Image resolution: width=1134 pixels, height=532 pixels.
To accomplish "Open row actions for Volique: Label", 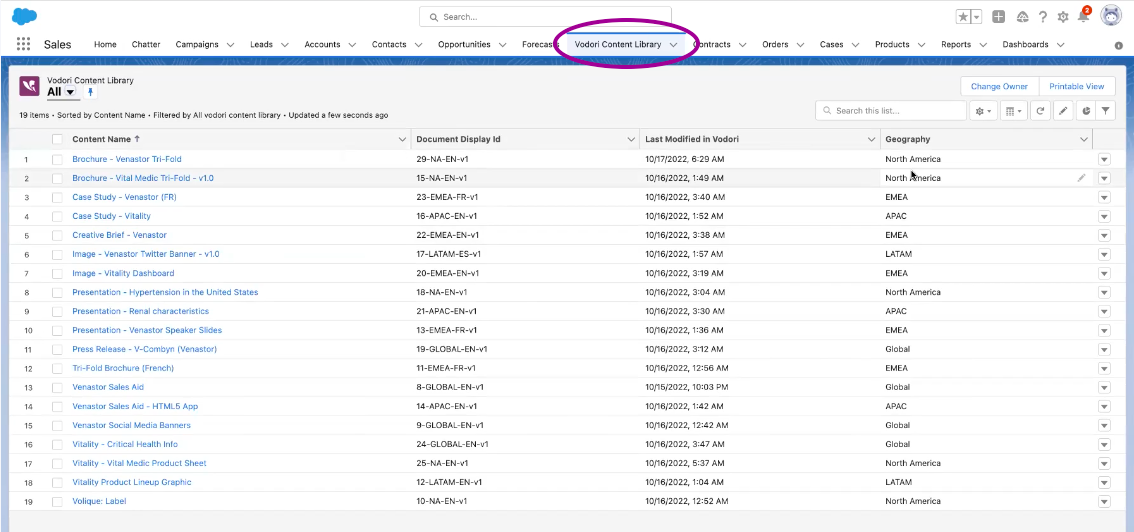I will click(x=1104, y=502).
